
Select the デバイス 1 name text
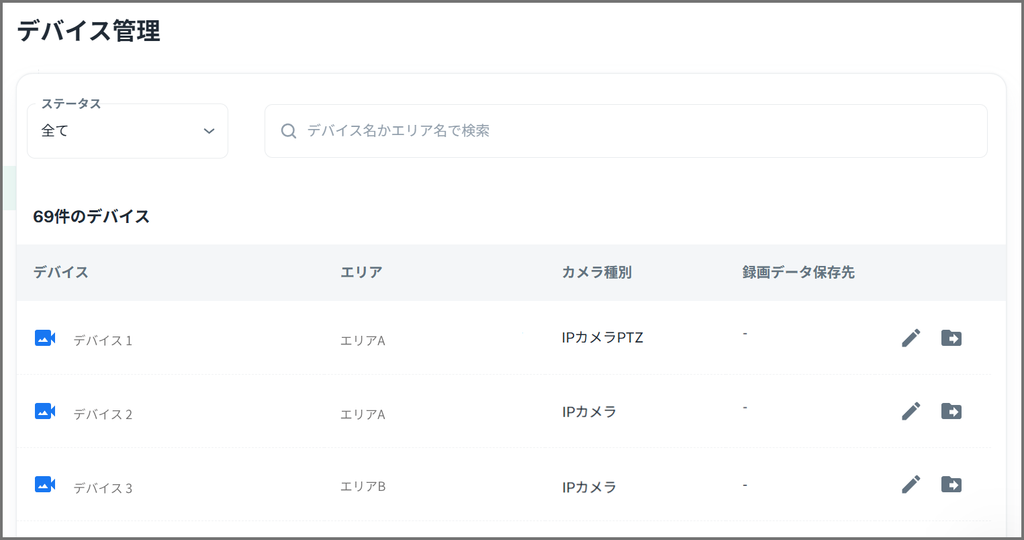tap(103, 340)
